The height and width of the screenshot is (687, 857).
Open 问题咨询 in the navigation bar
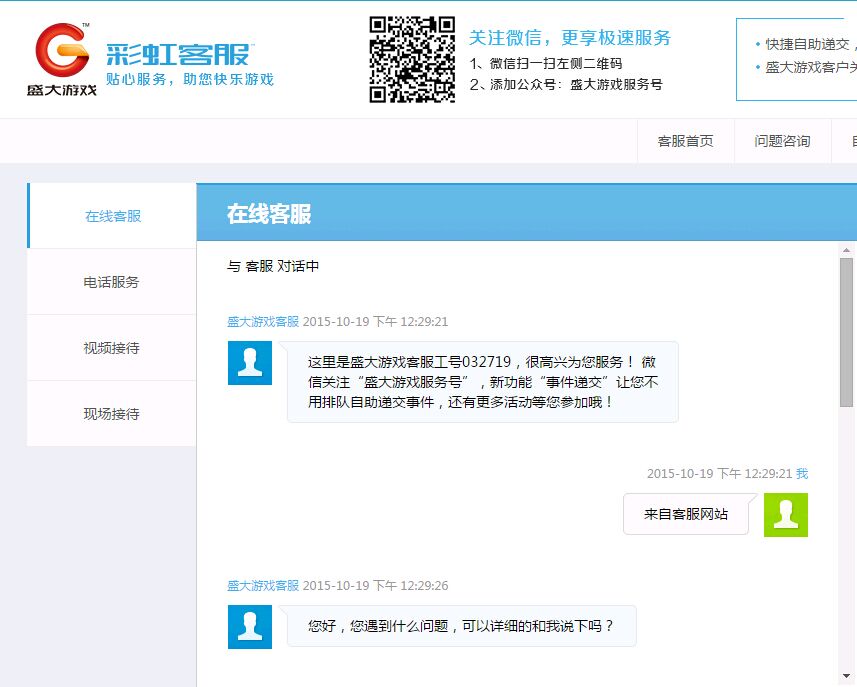pos(782,142)
